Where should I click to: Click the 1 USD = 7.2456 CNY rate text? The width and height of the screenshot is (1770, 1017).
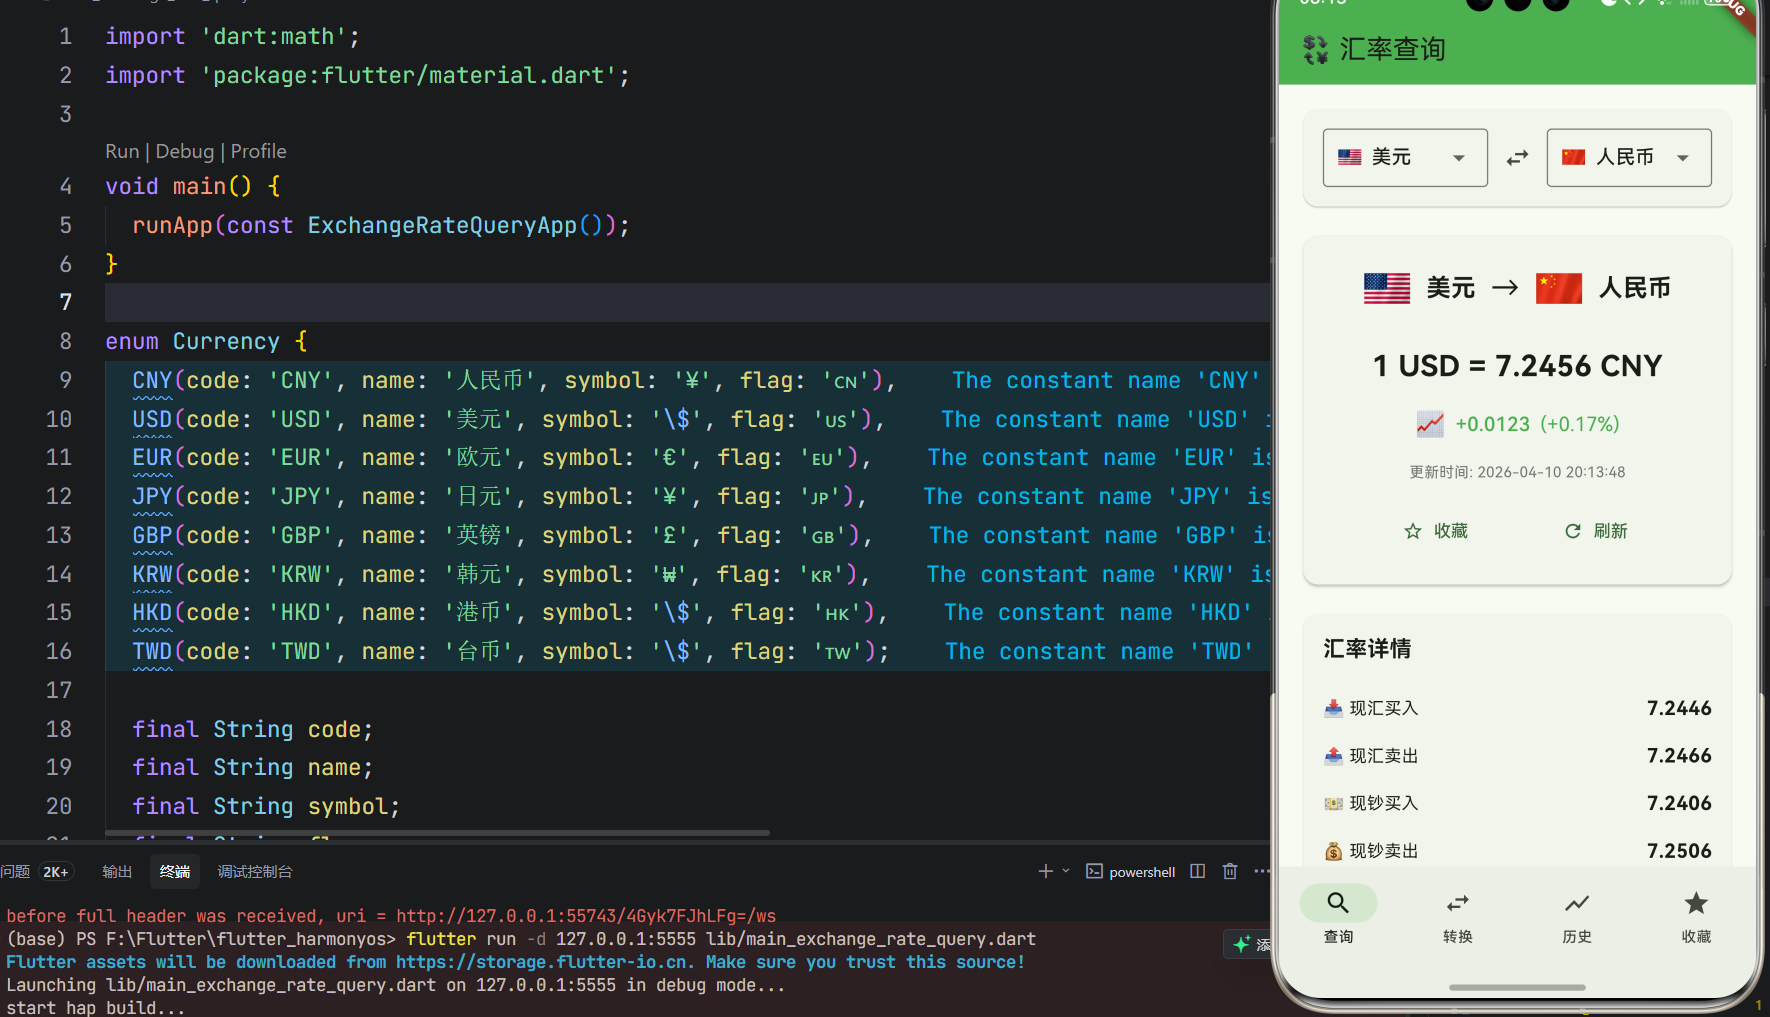point(1517,366)
